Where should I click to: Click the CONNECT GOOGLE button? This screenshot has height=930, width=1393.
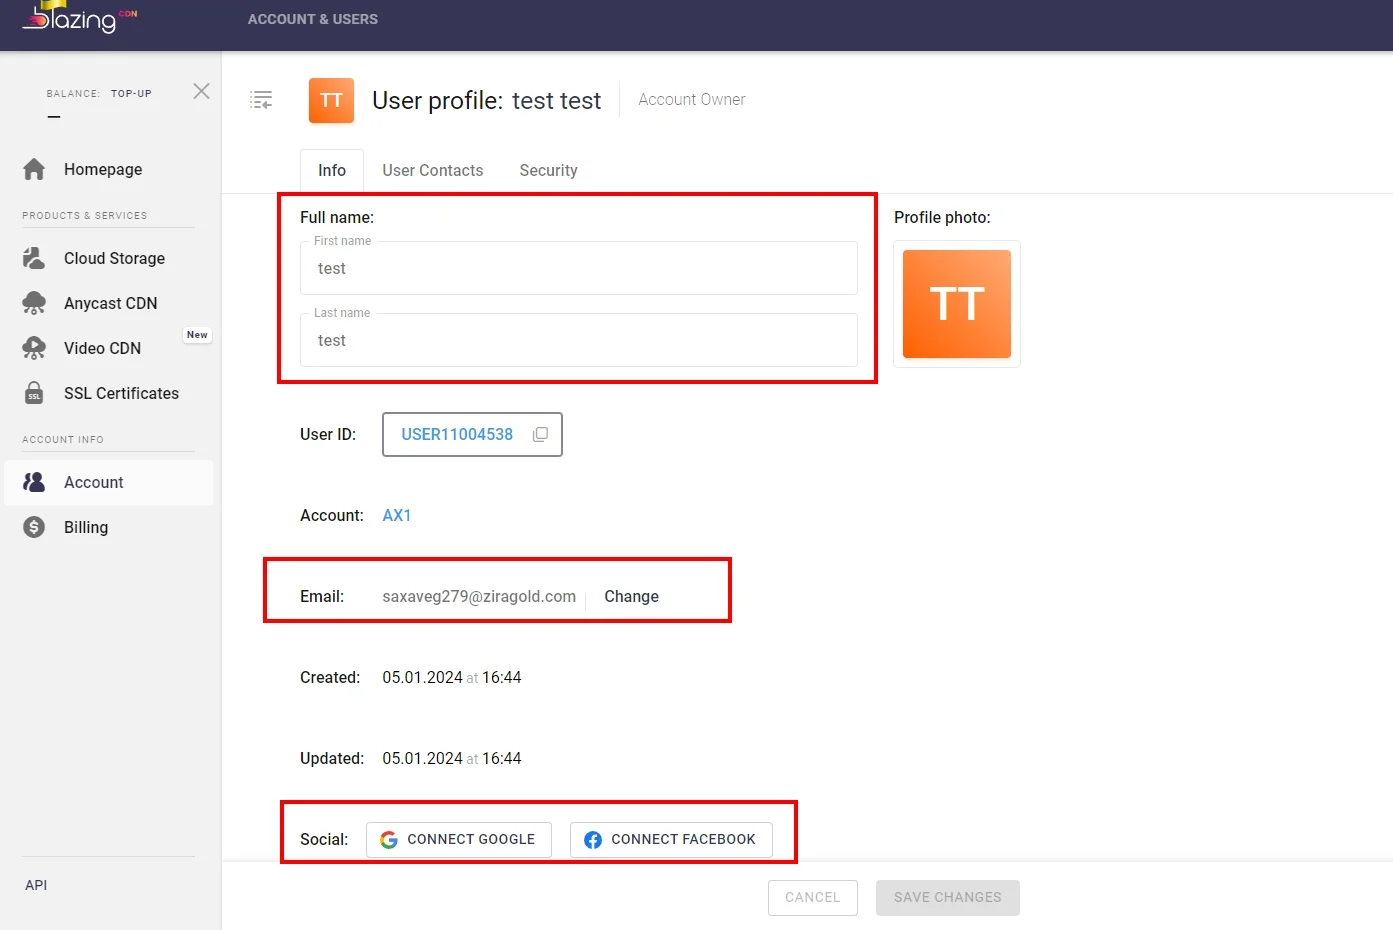(x=459, y=839)
